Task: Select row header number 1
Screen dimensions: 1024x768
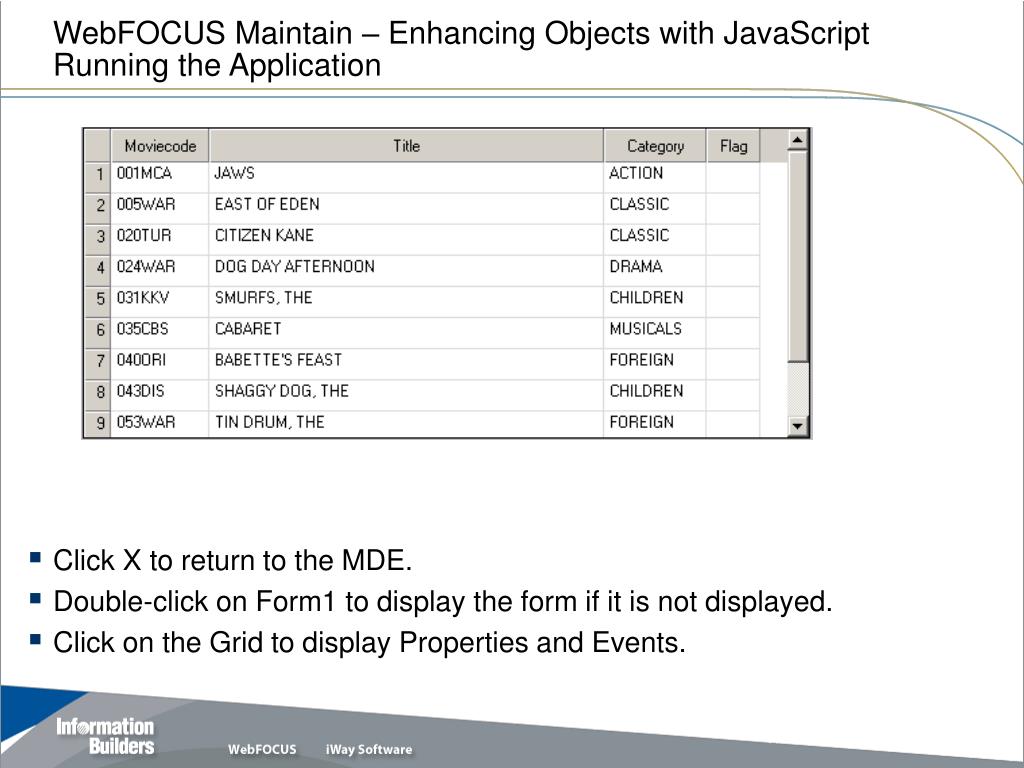Action: click(x=98, y=177)
